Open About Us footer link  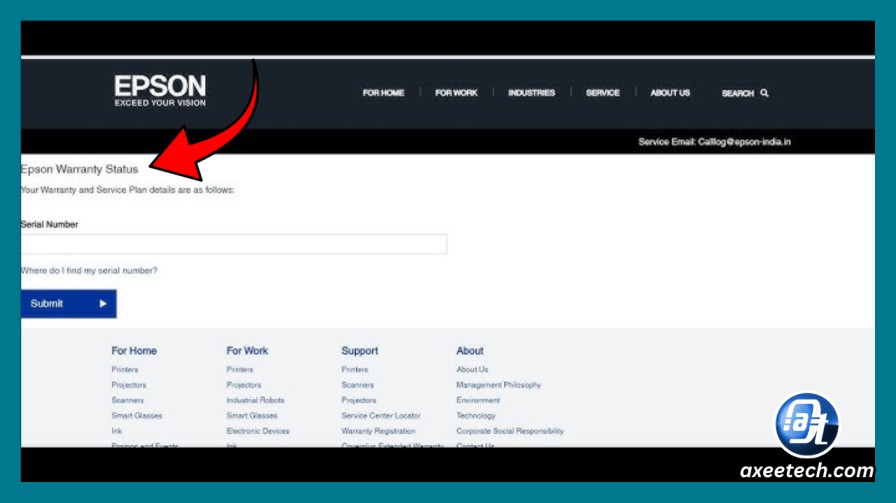point(472,370)
